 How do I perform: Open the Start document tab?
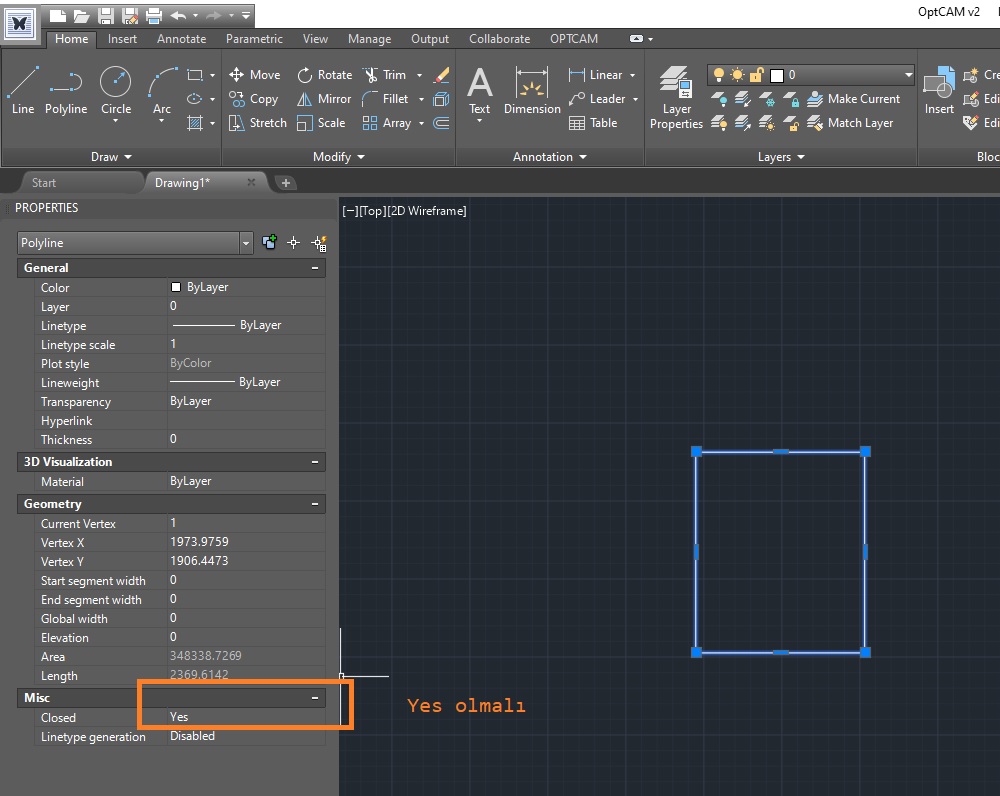44,183
